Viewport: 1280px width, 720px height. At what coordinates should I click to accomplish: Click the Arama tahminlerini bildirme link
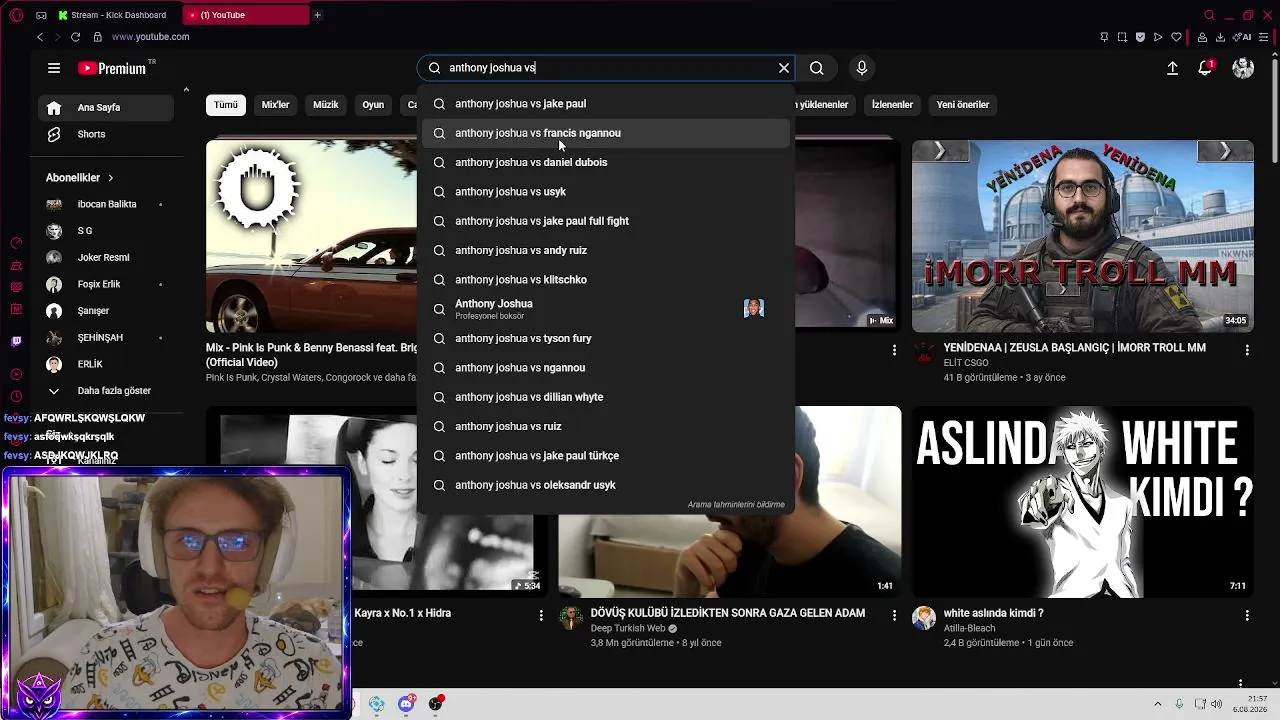(736, 505)
